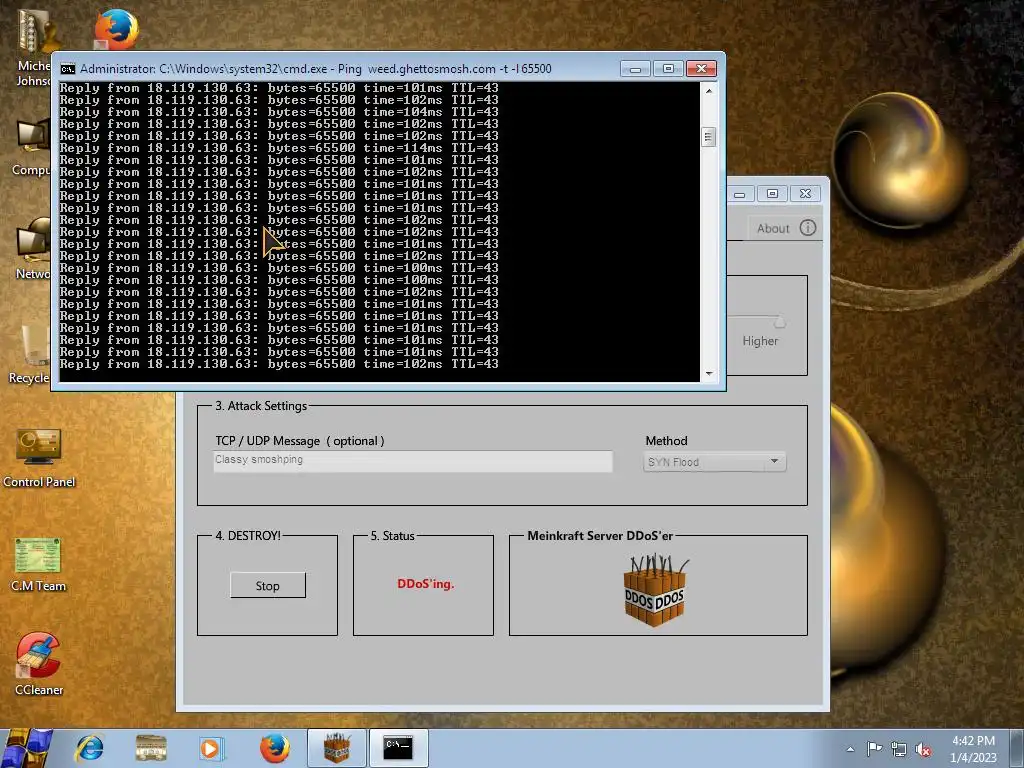Click the info icon next to About
The height and width of the screenshot is (768, 1024).
click(808, 228)
